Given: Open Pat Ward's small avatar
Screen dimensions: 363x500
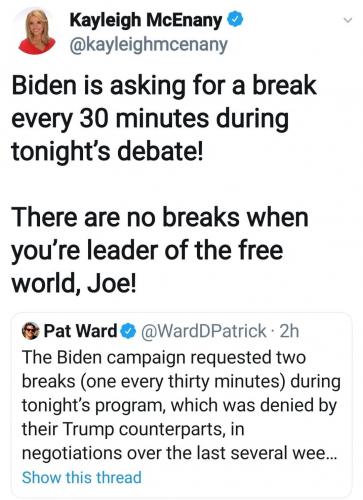Looking at the screenshot, I should [31, 331].
